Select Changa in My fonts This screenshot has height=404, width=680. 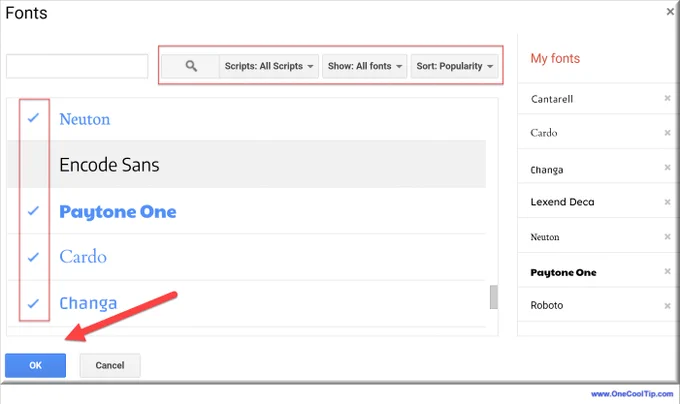pos(547,169)
